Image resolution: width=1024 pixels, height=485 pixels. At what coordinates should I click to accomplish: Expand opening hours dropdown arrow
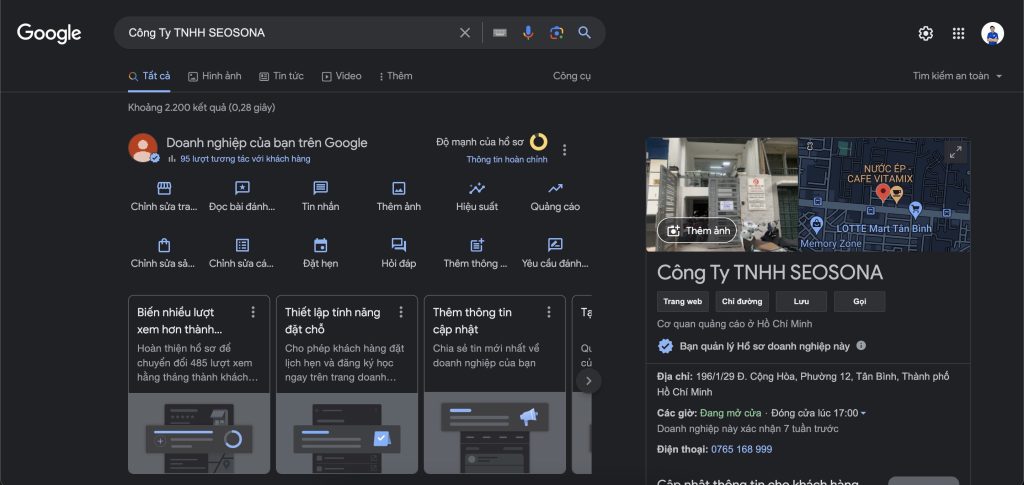(863, 413)
